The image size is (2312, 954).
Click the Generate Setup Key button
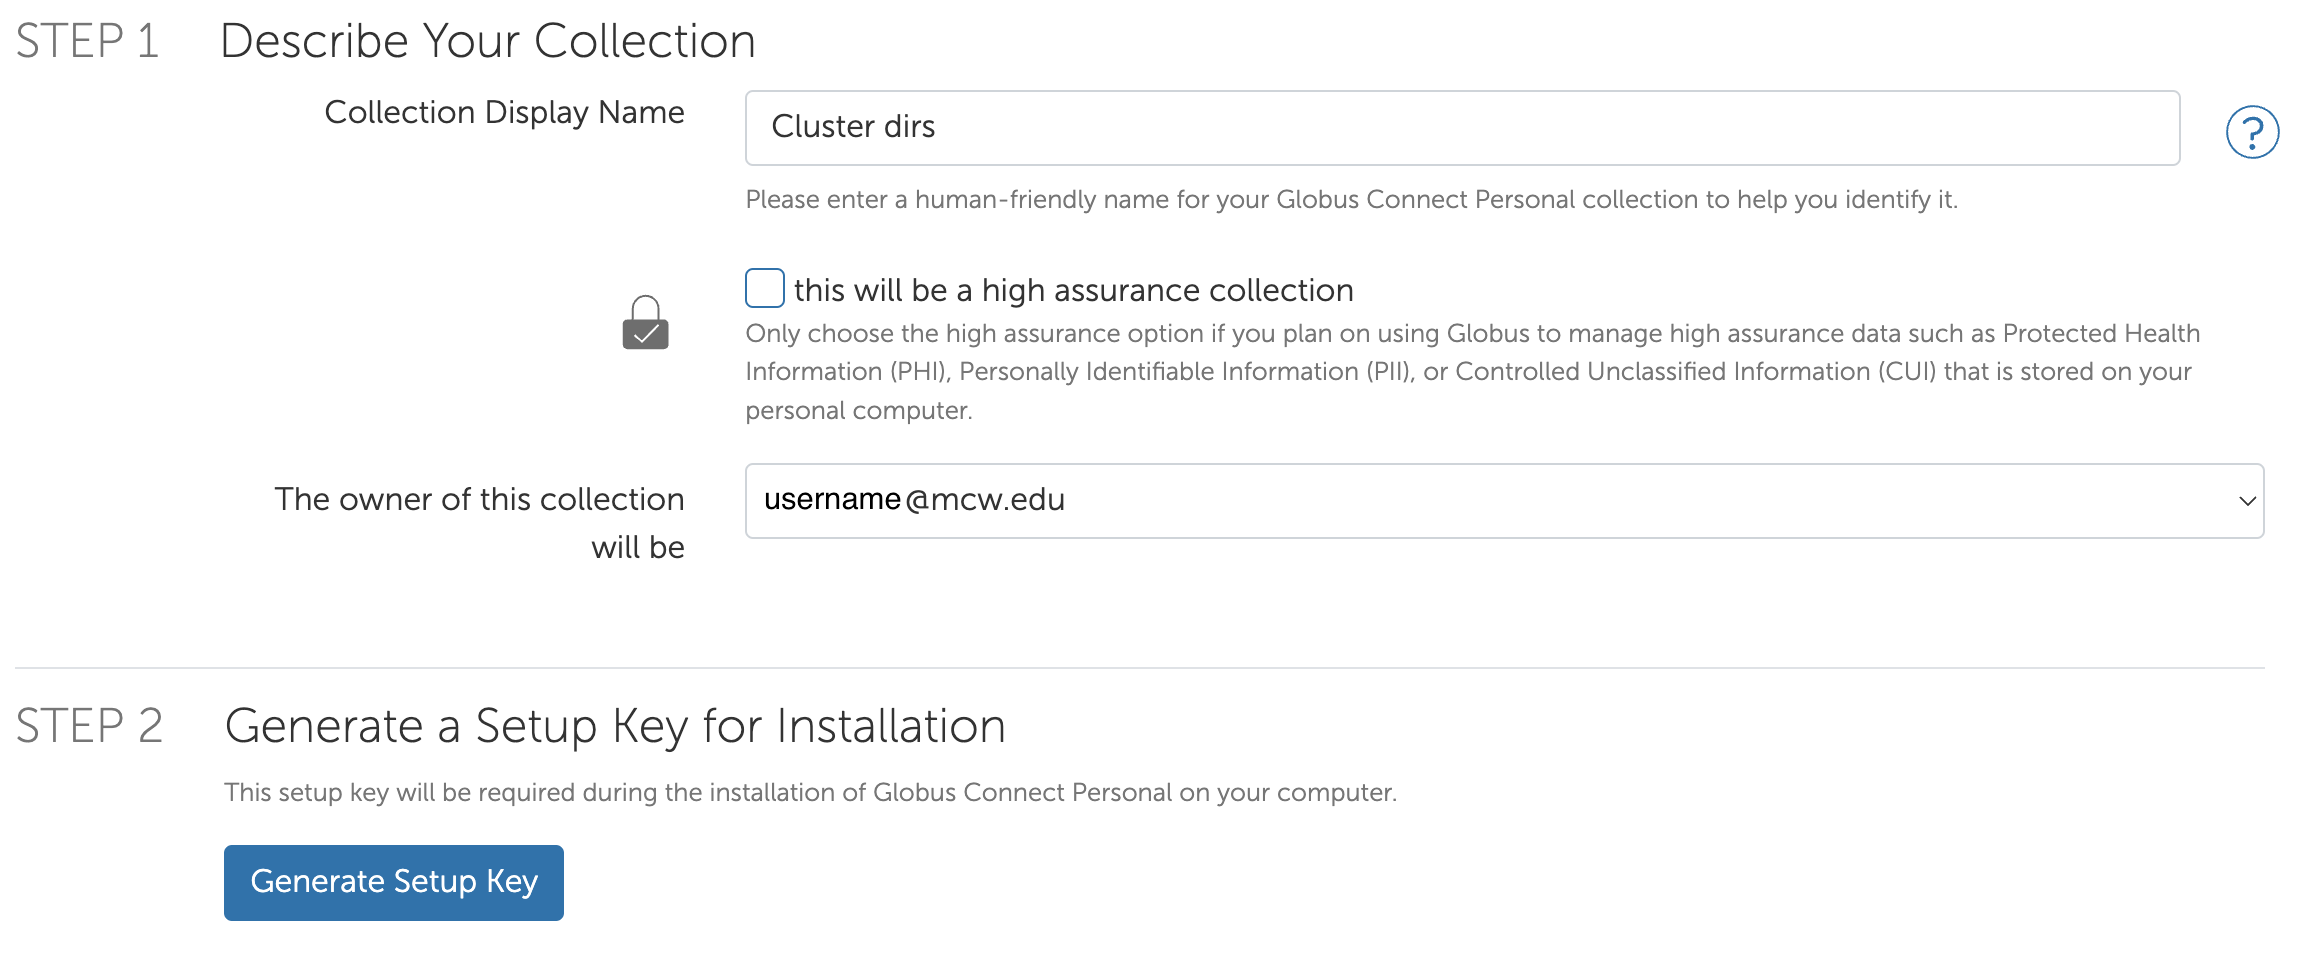click(x=394, y=882)
